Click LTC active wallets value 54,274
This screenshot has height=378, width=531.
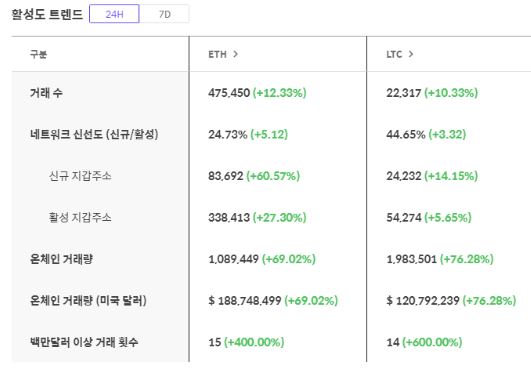click(x=404, y=217)
